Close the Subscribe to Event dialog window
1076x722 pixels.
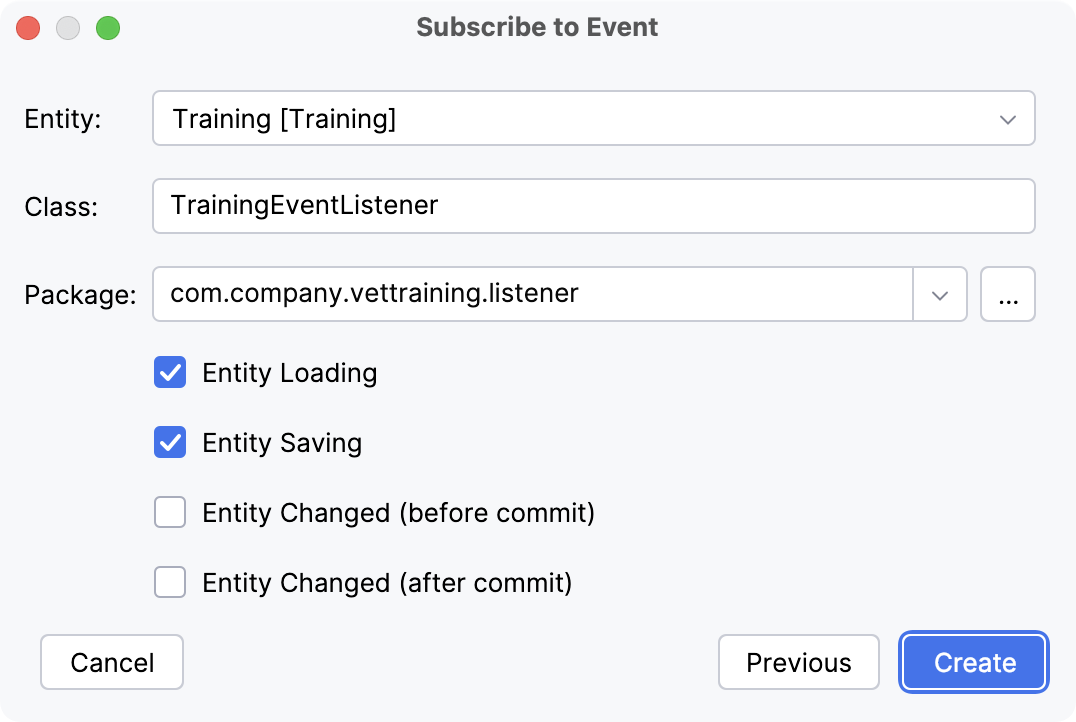[28, 28]
